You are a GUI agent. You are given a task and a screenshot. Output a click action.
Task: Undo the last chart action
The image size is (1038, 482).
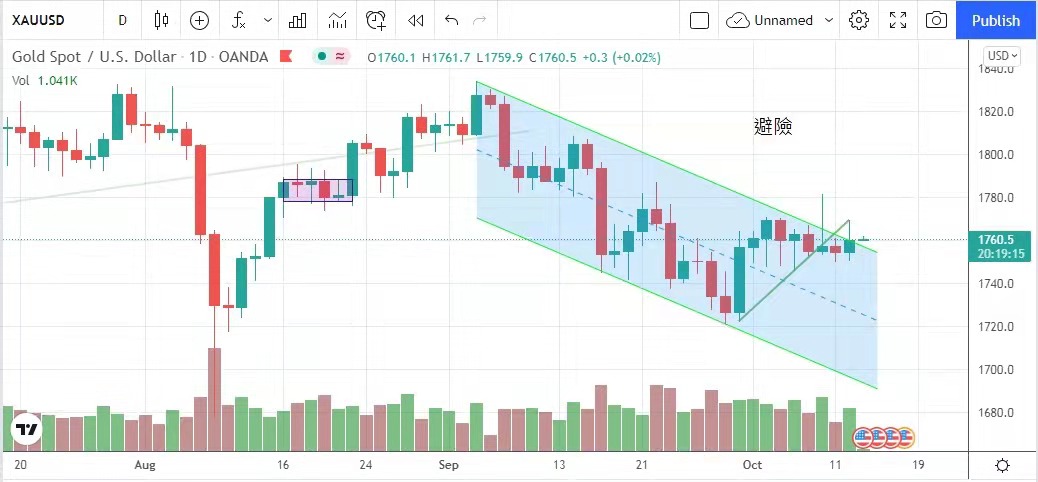pyautogui.click(x=451, y=20)
